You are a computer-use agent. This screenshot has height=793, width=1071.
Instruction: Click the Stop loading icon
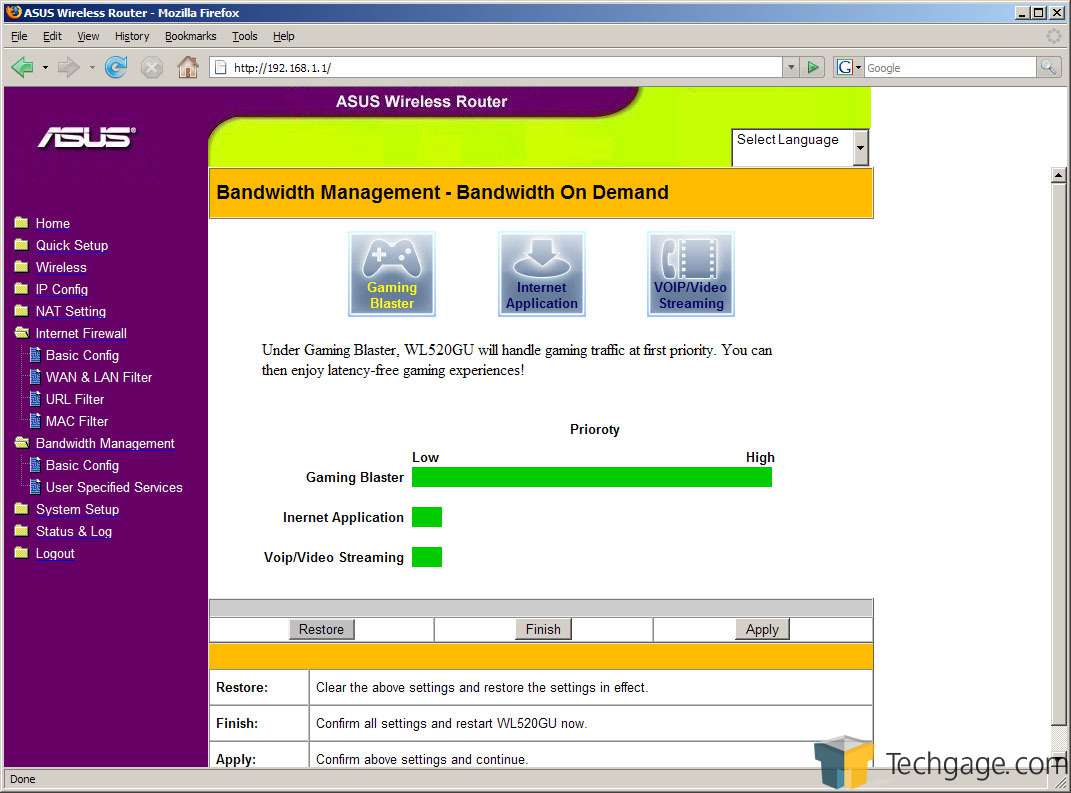[x=152, y=67]
